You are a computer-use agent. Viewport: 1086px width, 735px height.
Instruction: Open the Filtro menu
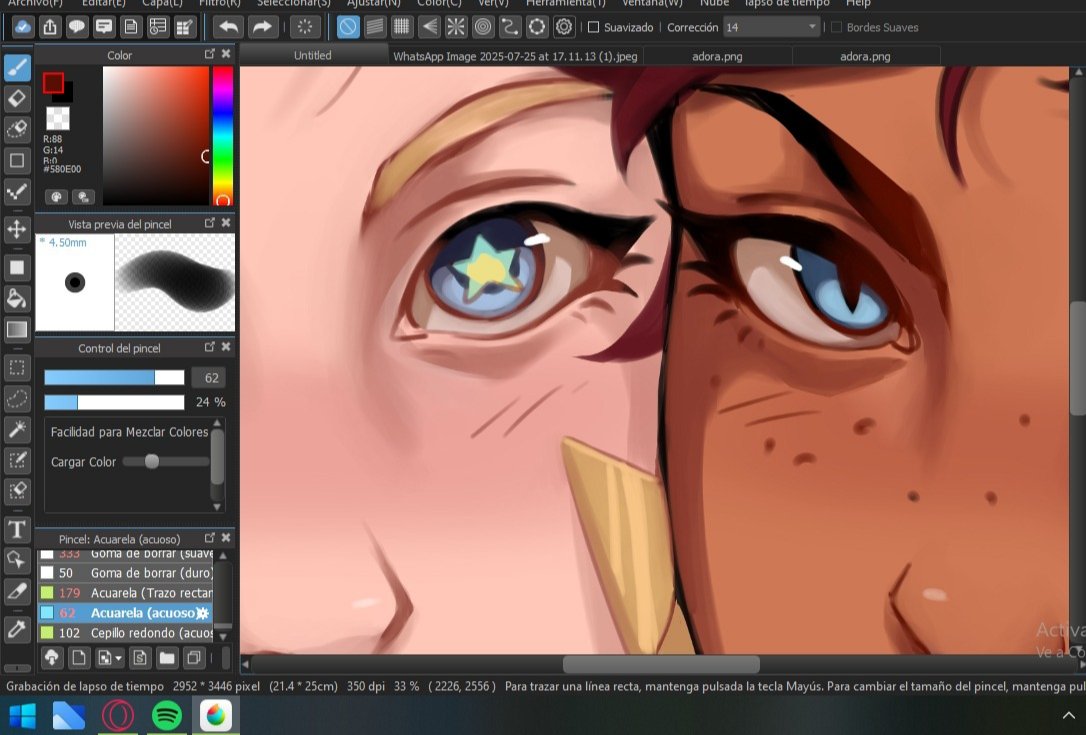coord(220,3)
